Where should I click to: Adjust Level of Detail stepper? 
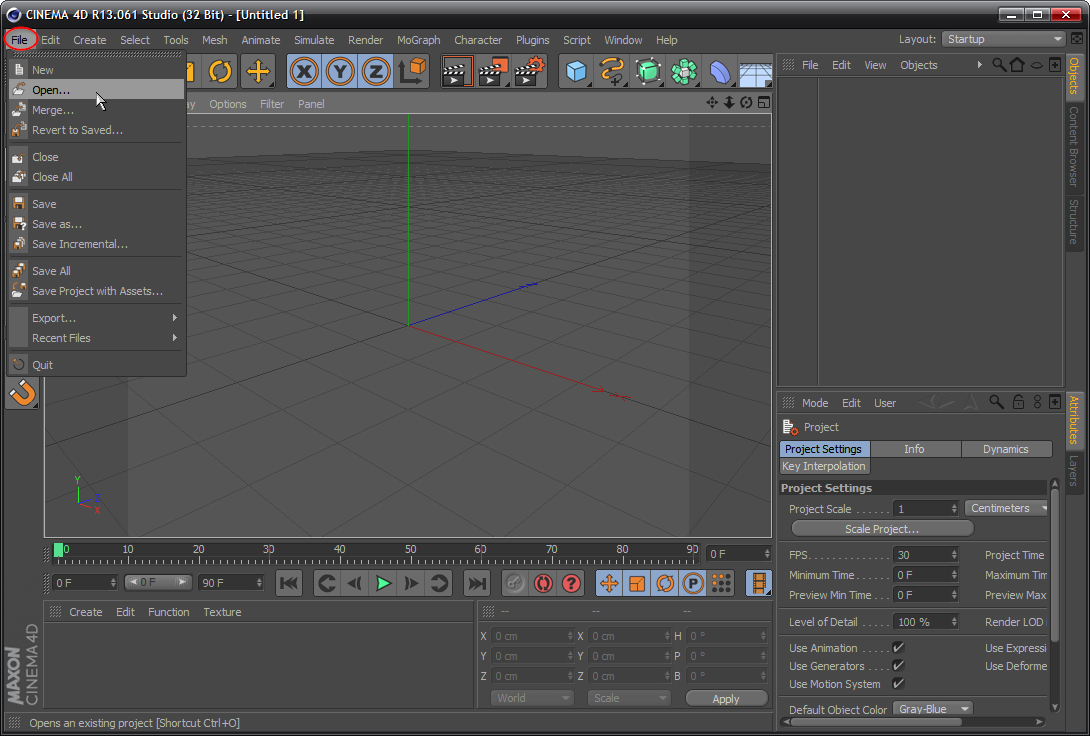tap(954, 622)
